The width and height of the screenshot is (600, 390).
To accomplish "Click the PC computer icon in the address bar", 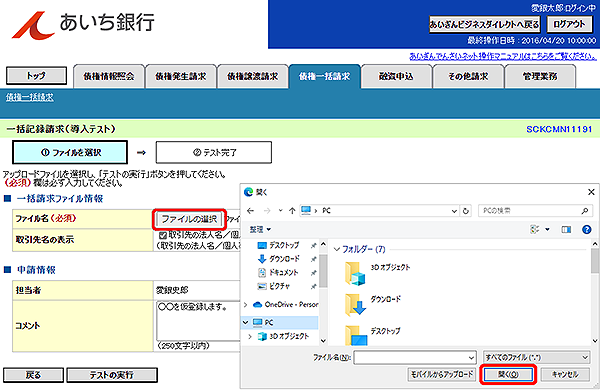I will click(306, 210).
